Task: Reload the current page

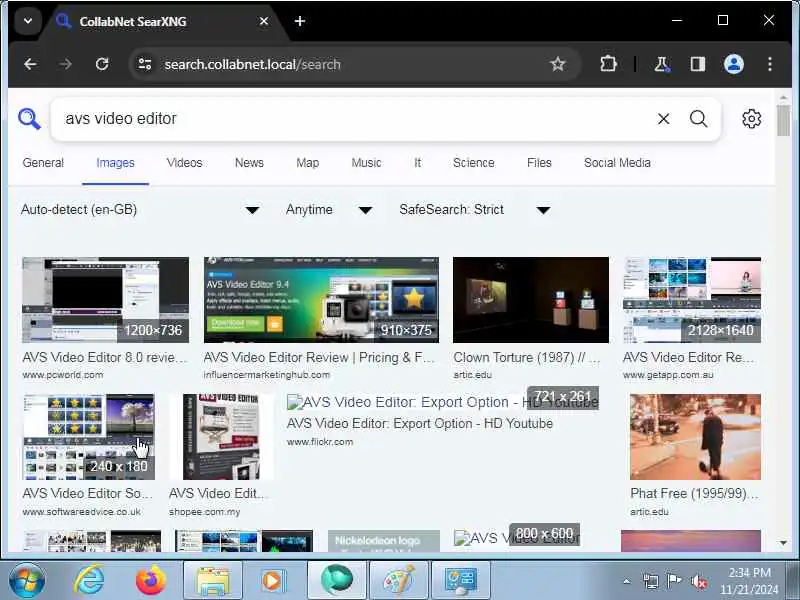Action: [x=102, y=64]
